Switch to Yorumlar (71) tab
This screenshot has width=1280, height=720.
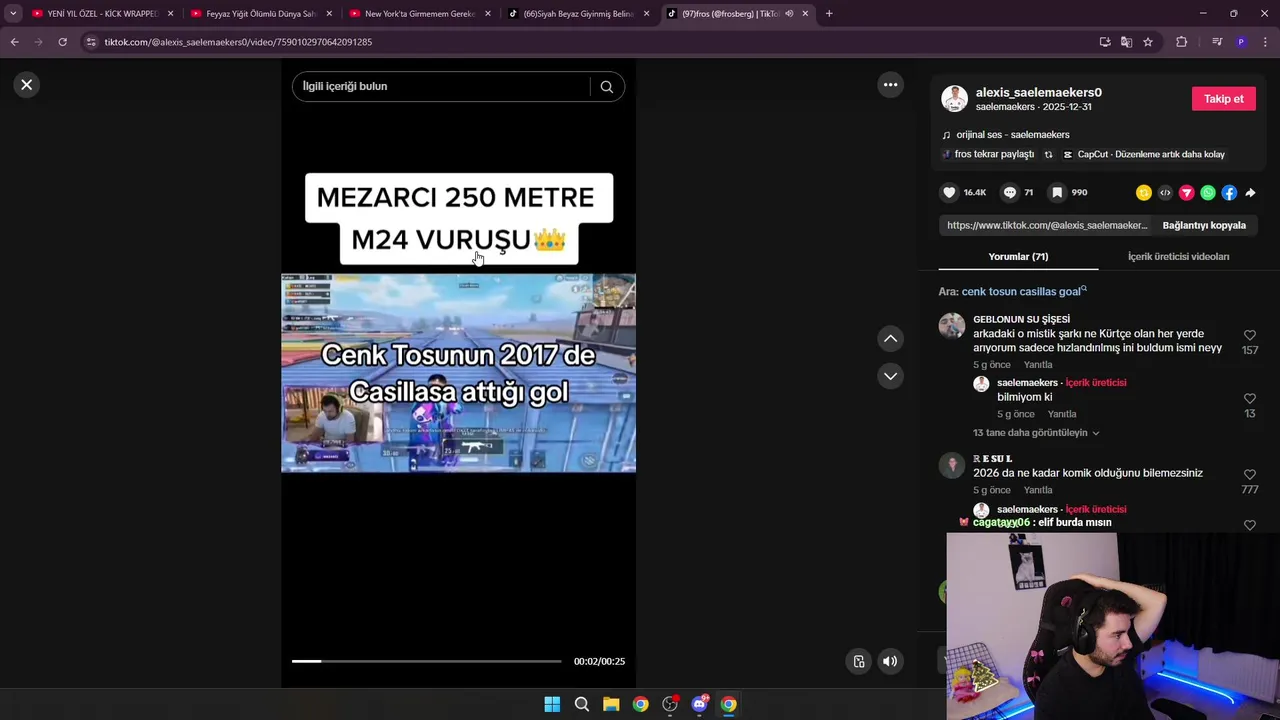point(1018,257)
